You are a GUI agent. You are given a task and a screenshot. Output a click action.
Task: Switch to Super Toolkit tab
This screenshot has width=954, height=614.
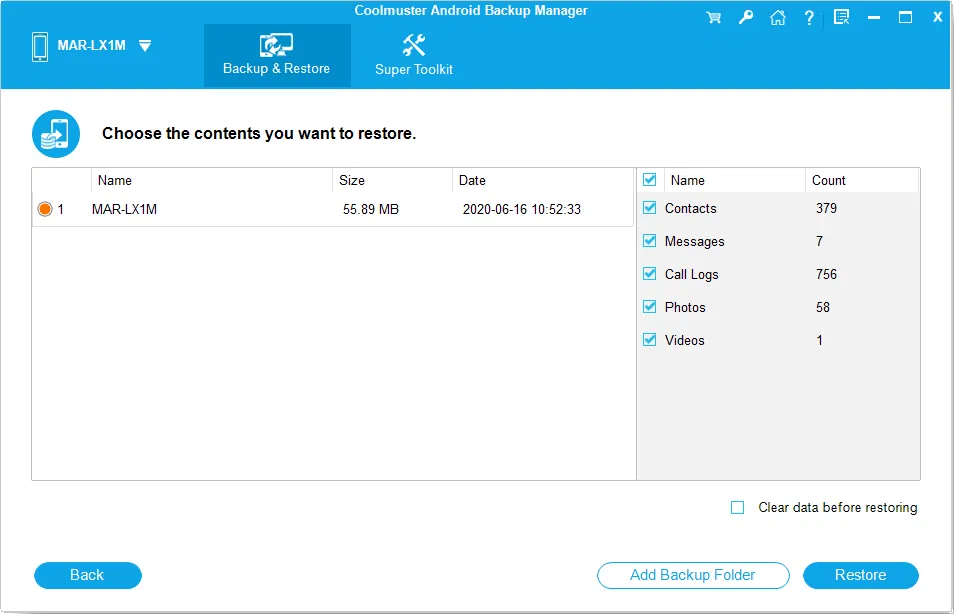click(414, 55)
